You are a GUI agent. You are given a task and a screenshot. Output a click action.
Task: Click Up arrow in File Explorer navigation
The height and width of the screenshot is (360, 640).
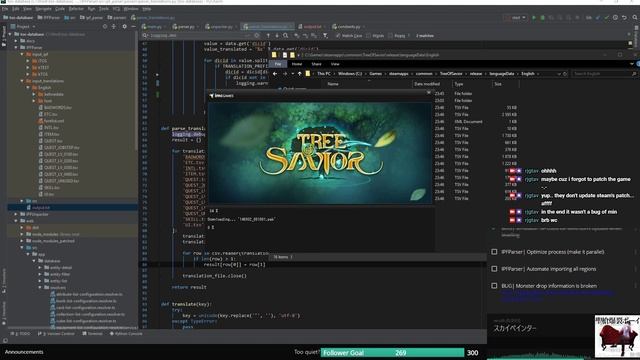pos(299,74)
